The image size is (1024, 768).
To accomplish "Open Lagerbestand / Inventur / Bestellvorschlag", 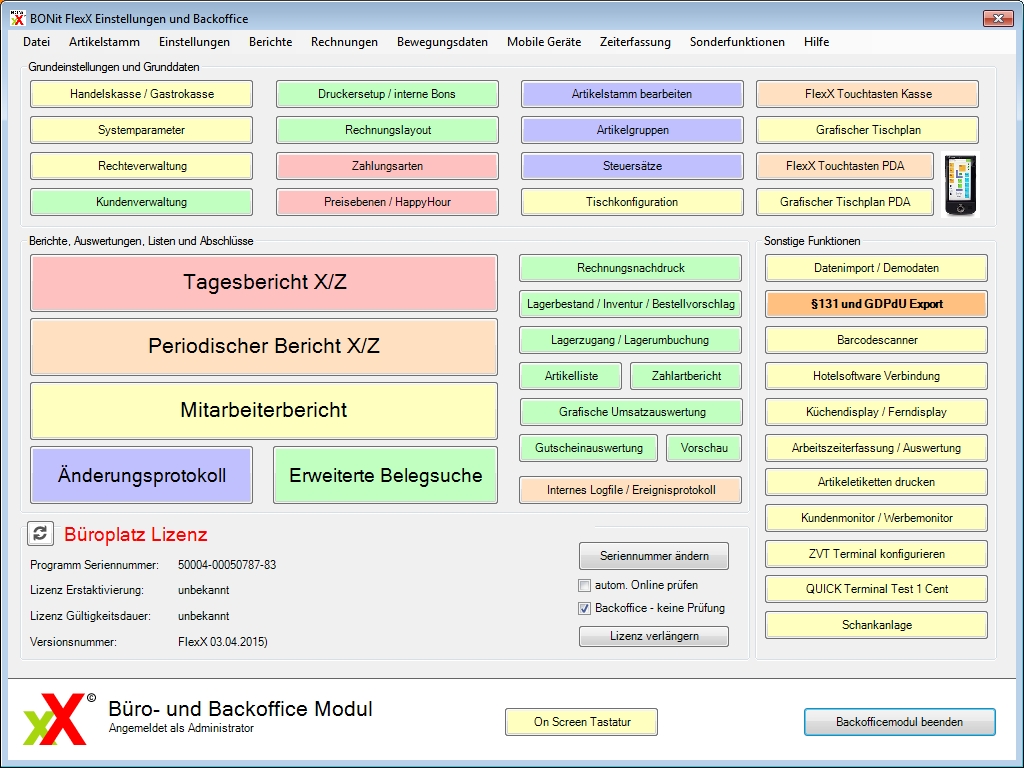I will [x=631, y=304].
